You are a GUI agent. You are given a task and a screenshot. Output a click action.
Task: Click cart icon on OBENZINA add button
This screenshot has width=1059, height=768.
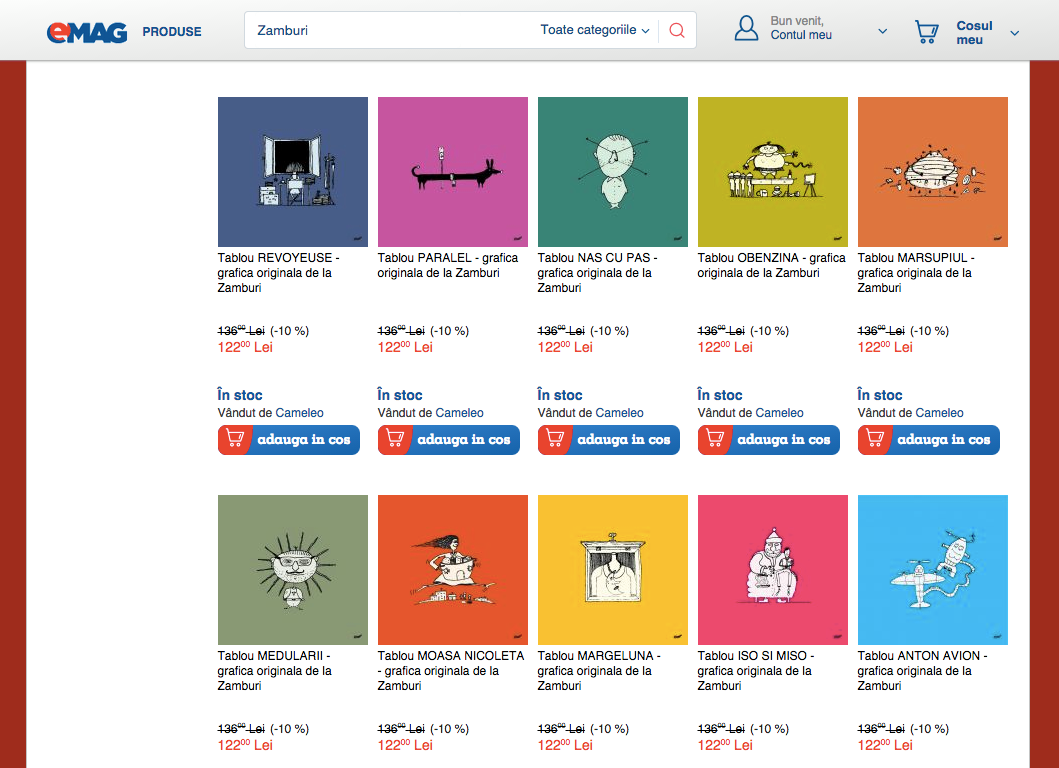point(715,439)
